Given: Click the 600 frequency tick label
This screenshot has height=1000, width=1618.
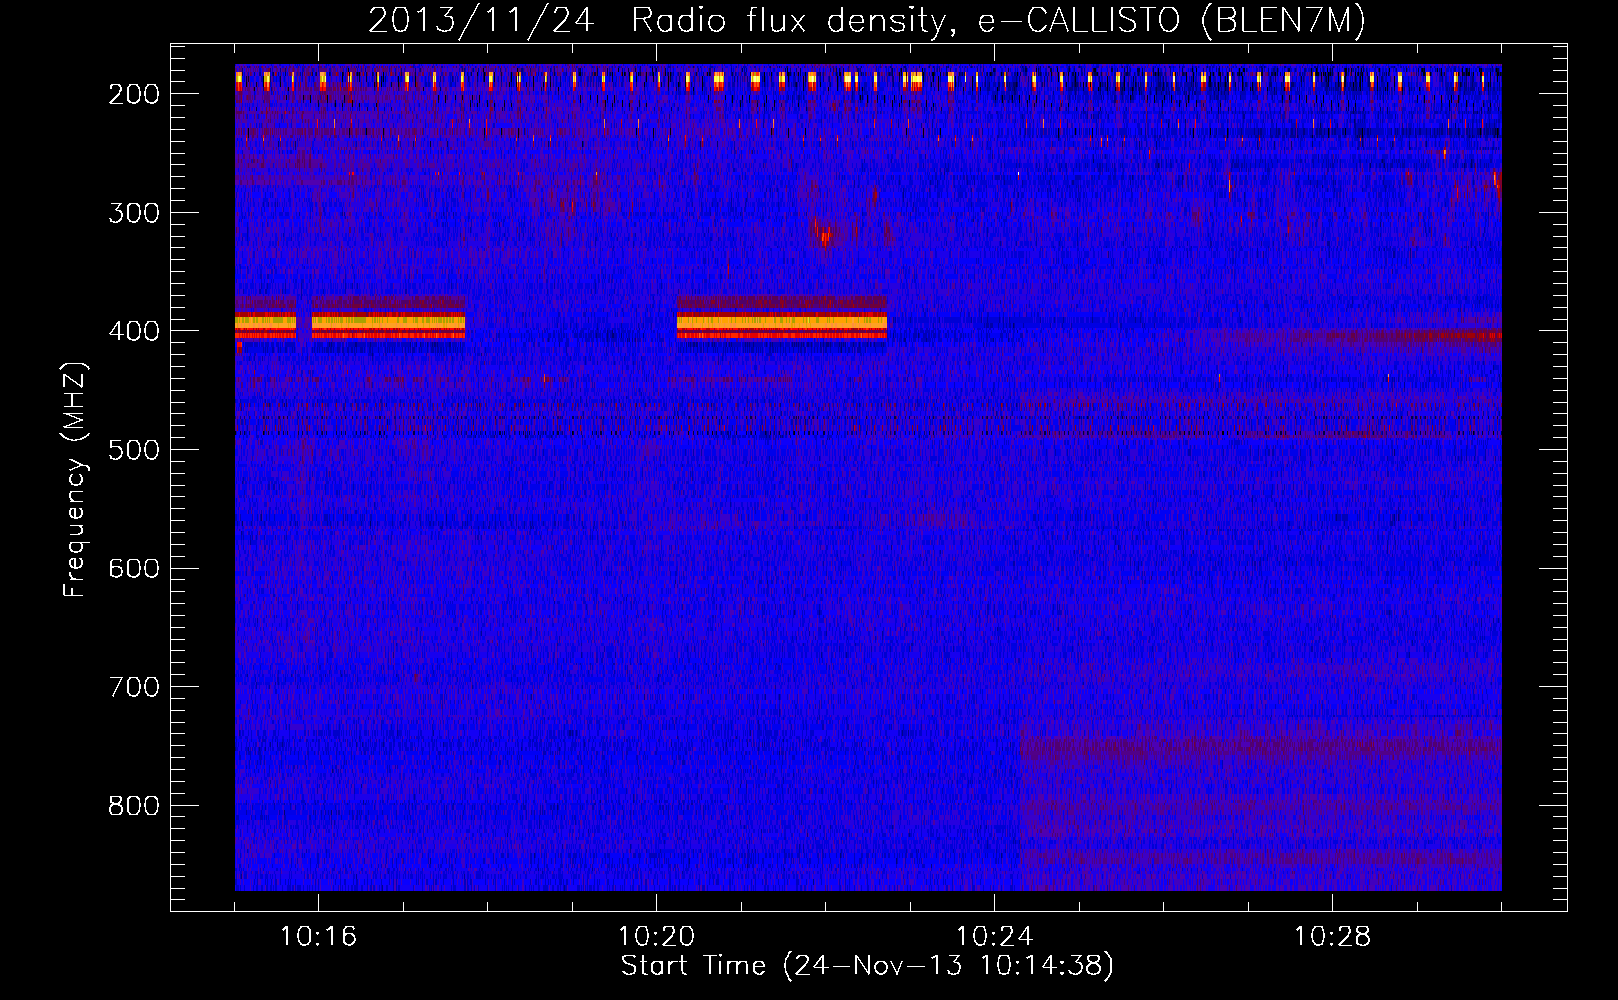Looking at the screenshot, I should point(134,569).
